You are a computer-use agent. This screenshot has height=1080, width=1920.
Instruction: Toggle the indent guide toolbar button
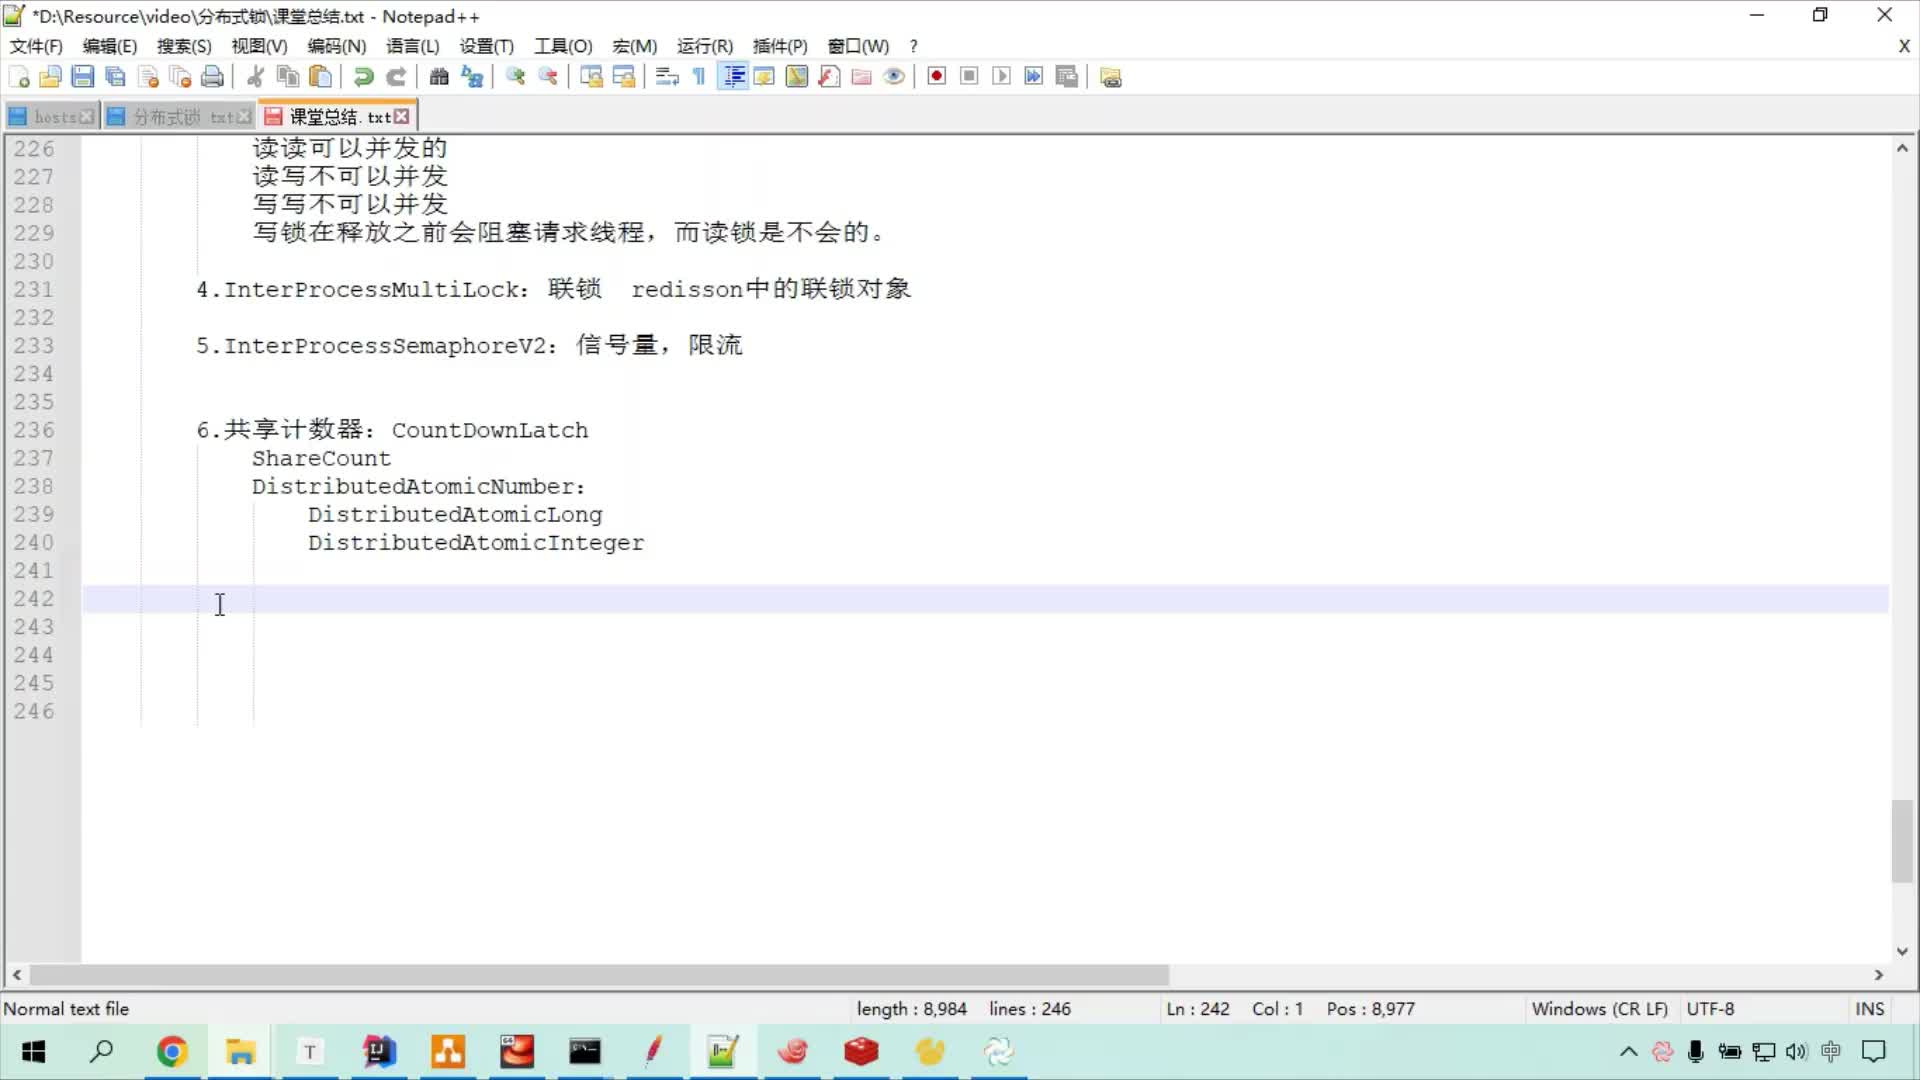click(x=733, y=77)
